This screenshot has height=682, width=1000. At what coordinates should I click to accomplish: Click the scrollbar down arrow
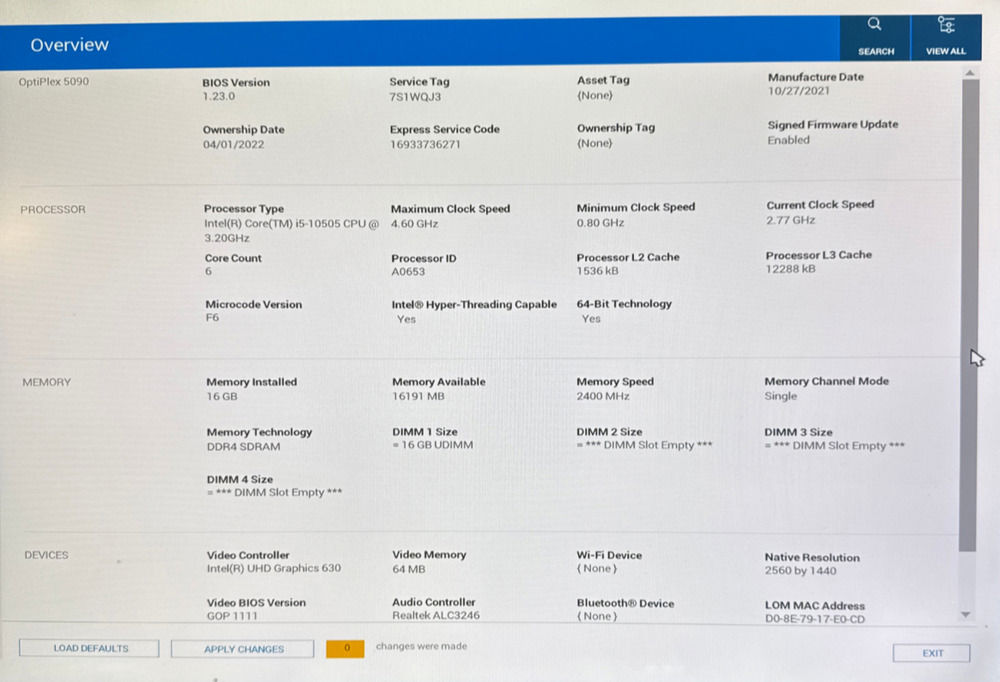[966, 615]
